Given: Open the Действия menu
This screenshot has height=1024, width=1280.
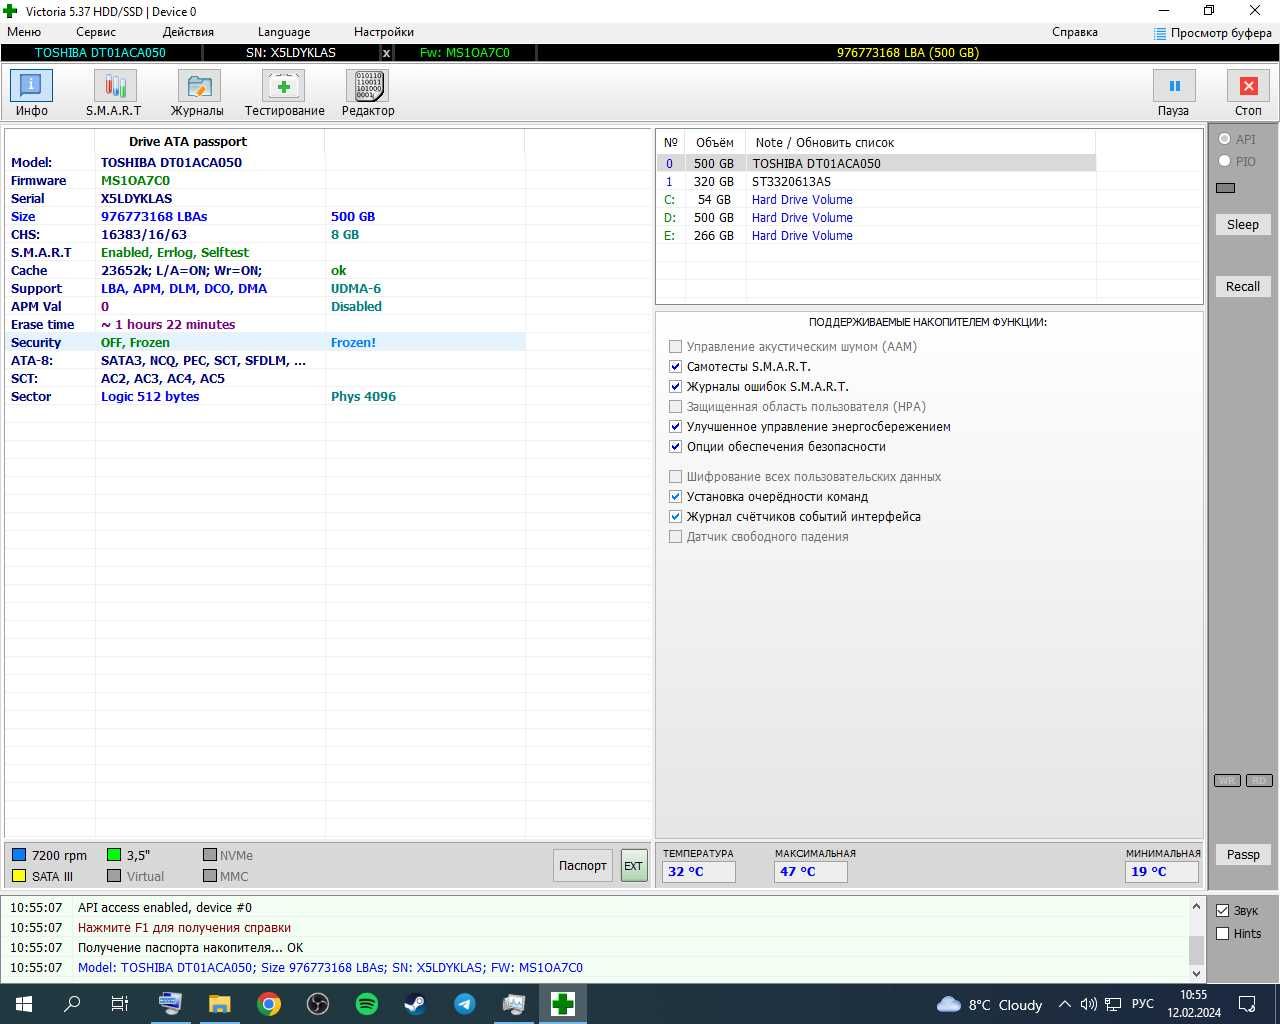Looking at the screenshot, I should (x=188, y=32).
